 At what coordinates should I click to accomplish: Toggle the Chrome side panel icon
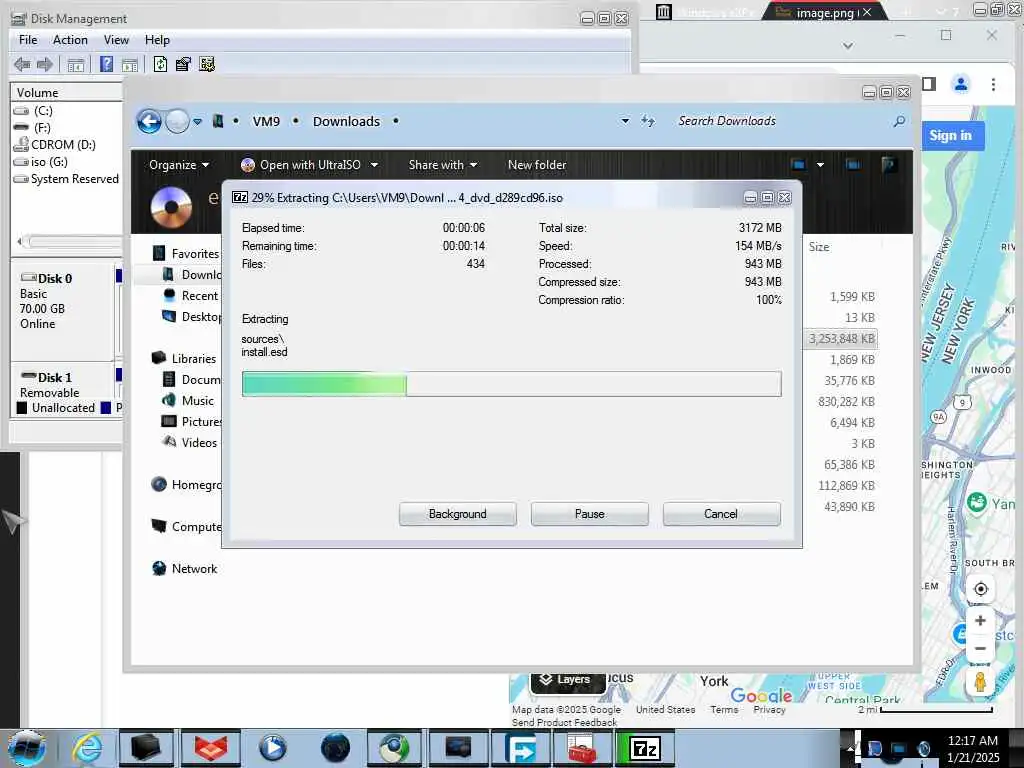coord(929,84)
